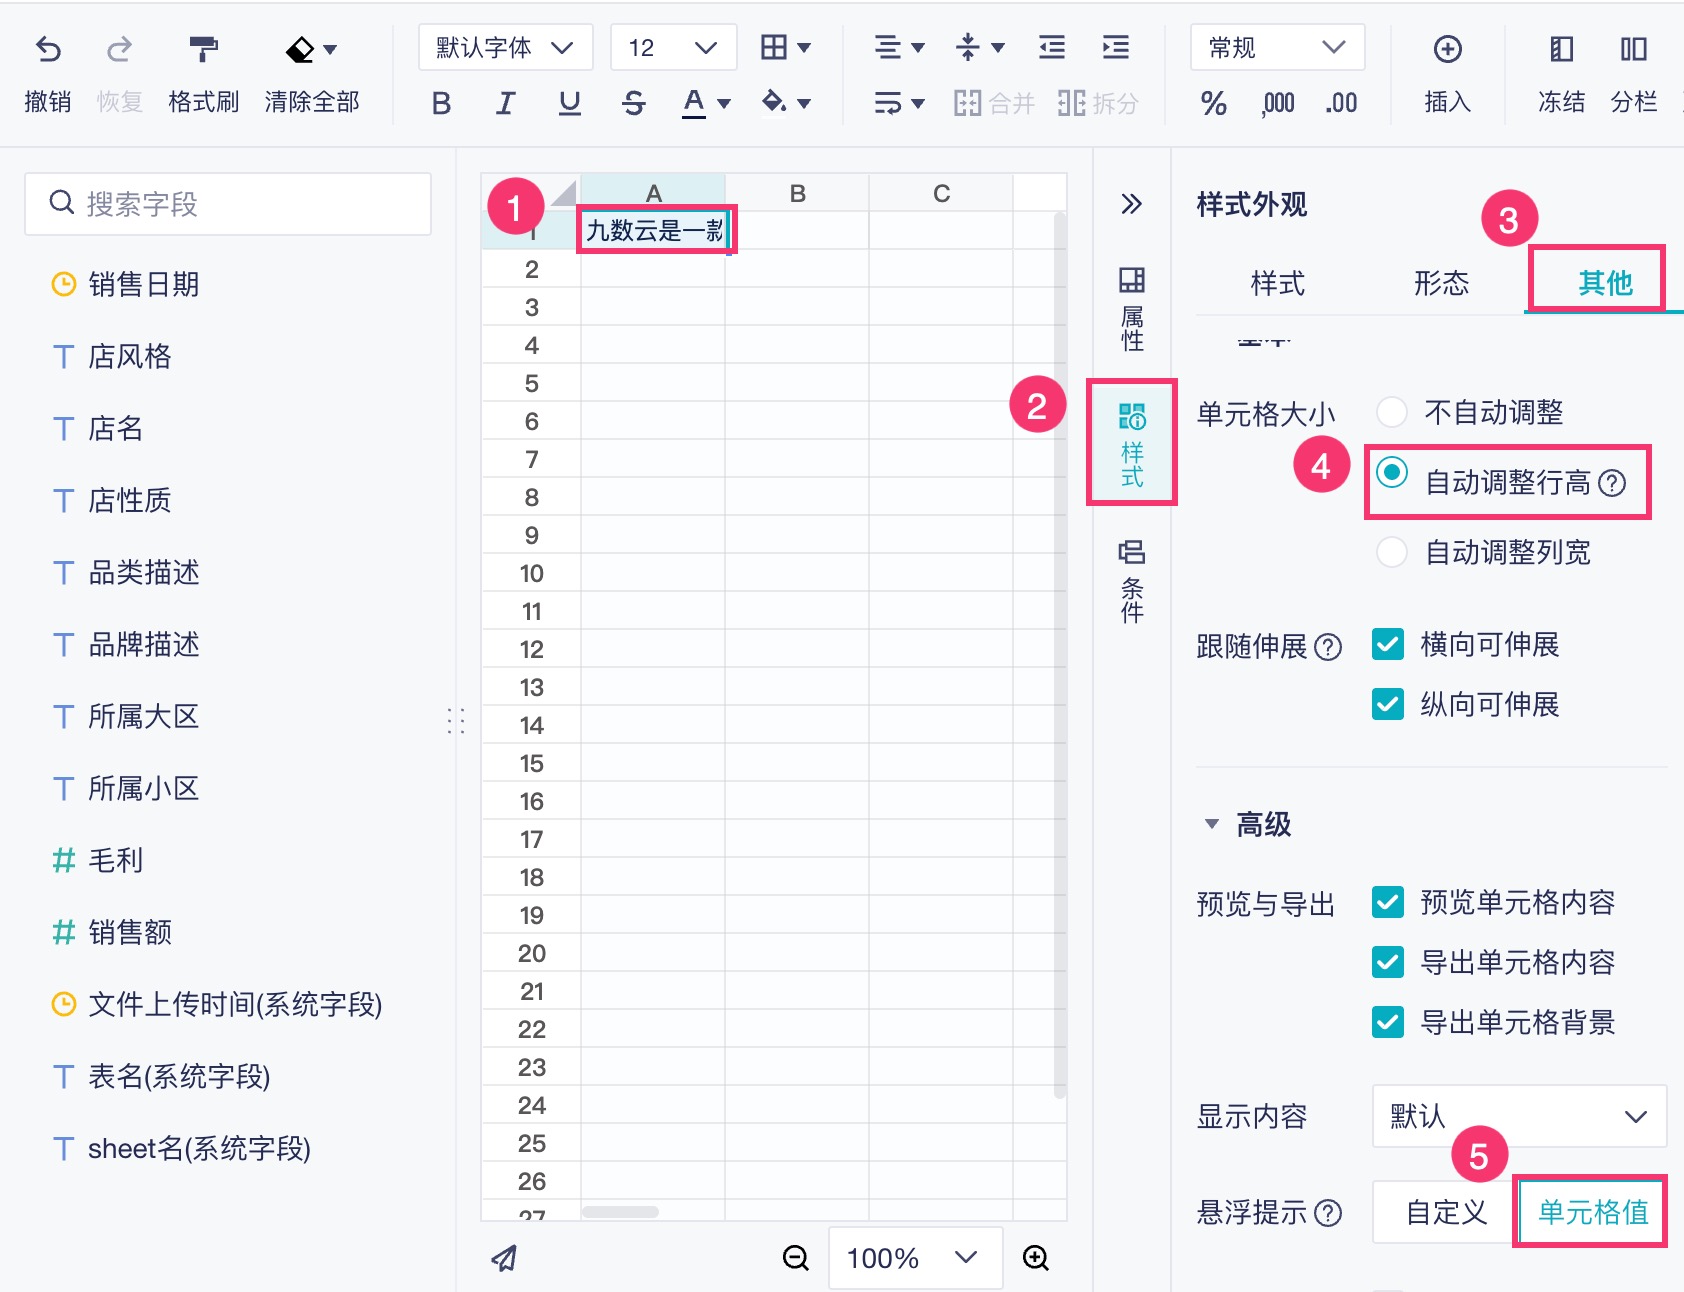Apply the fill color bucket icon
1684x1292 pixels.
(774, 102)
